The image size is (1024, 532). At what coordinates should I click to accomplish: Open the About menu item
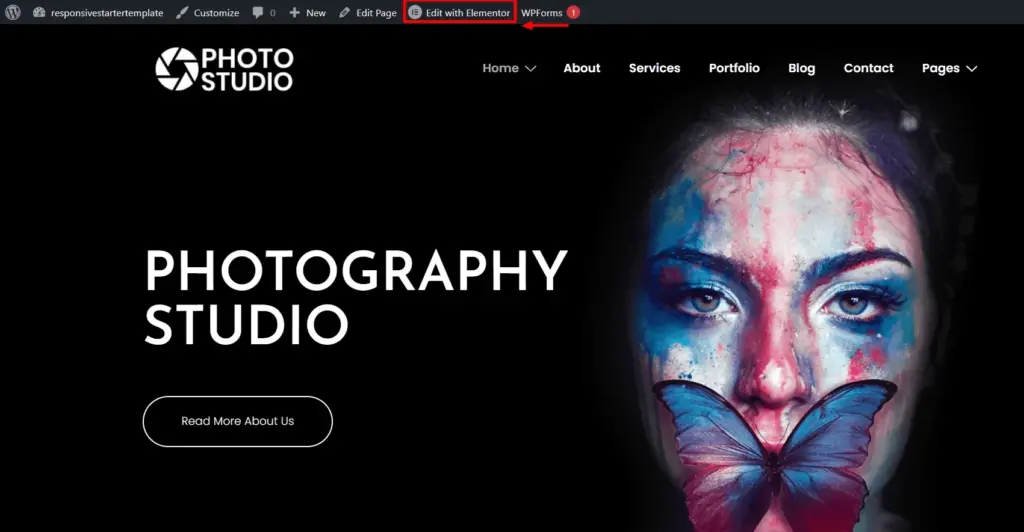[x=581, y=68]
